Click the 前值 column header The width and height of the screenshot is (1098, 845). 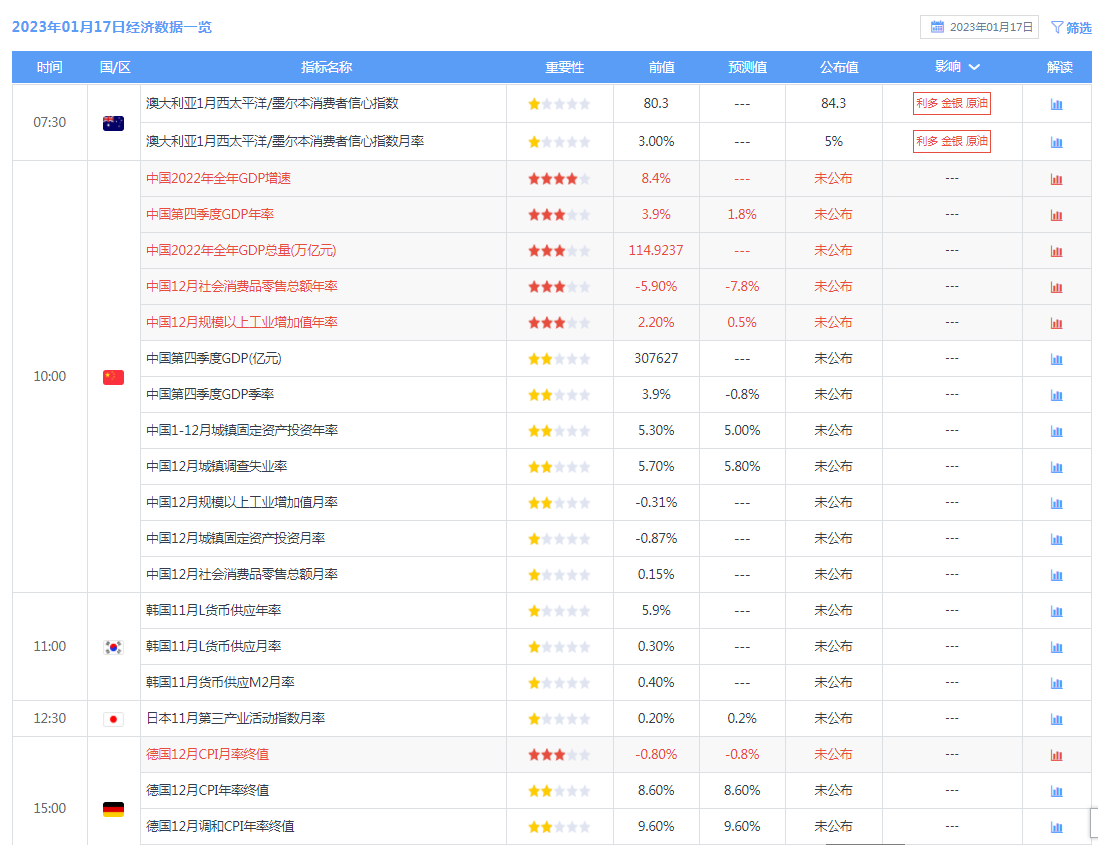click(661, 67)
